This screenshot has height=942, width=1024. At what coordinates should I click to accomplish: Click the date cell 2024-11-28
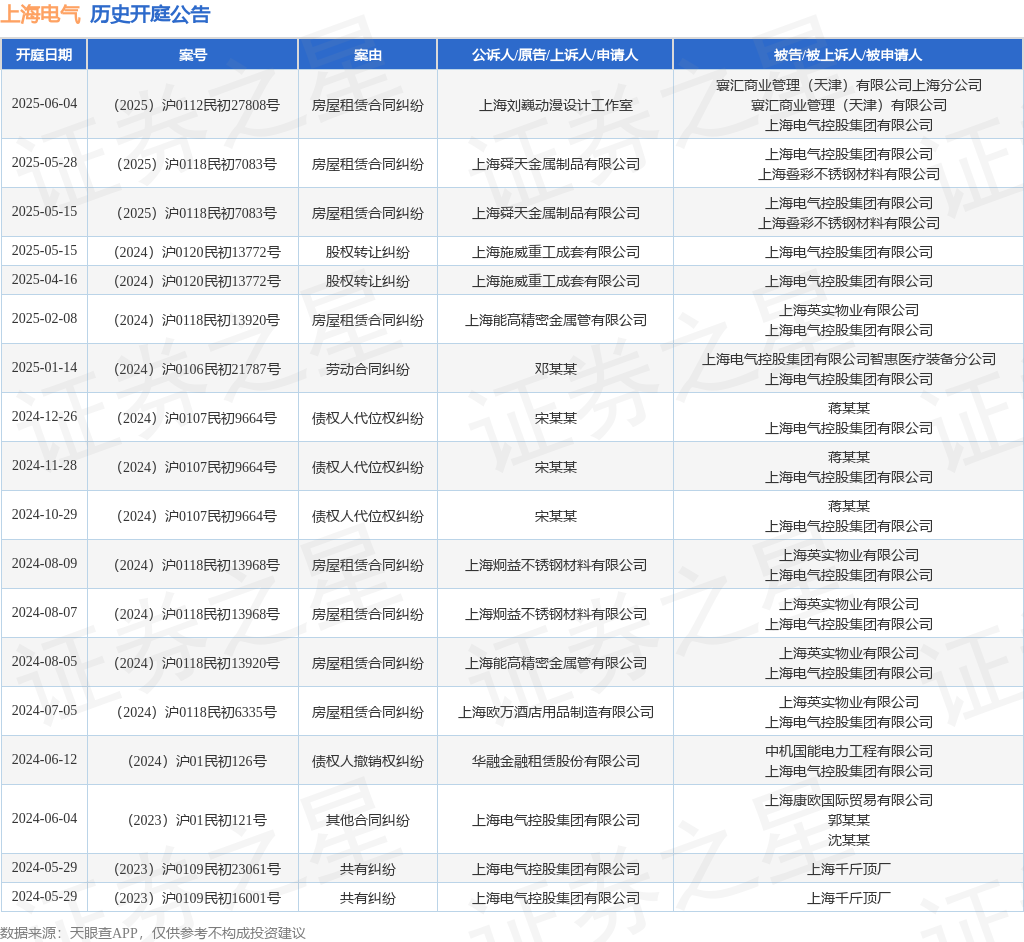44,466
